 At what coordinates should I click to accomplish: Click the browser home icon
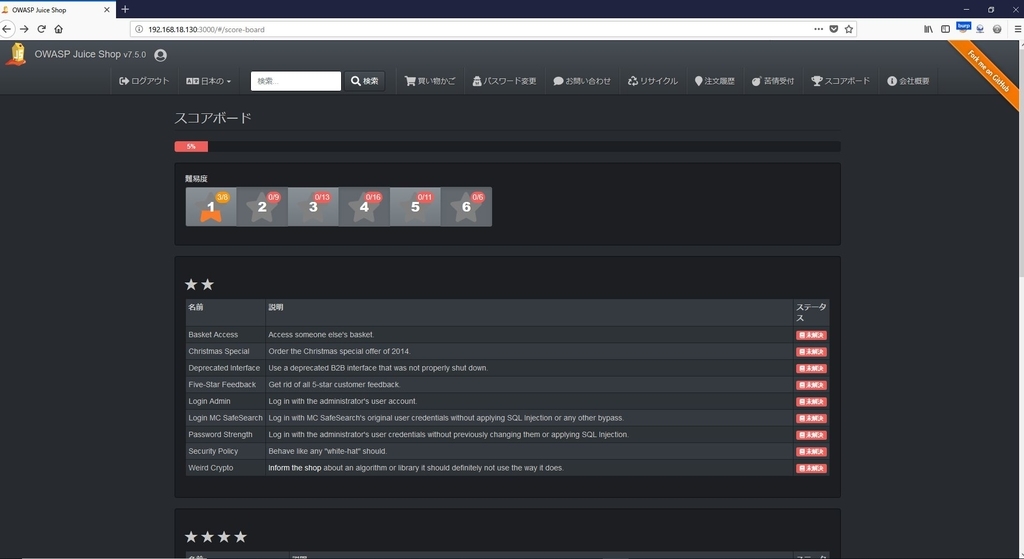click(59, 29)
